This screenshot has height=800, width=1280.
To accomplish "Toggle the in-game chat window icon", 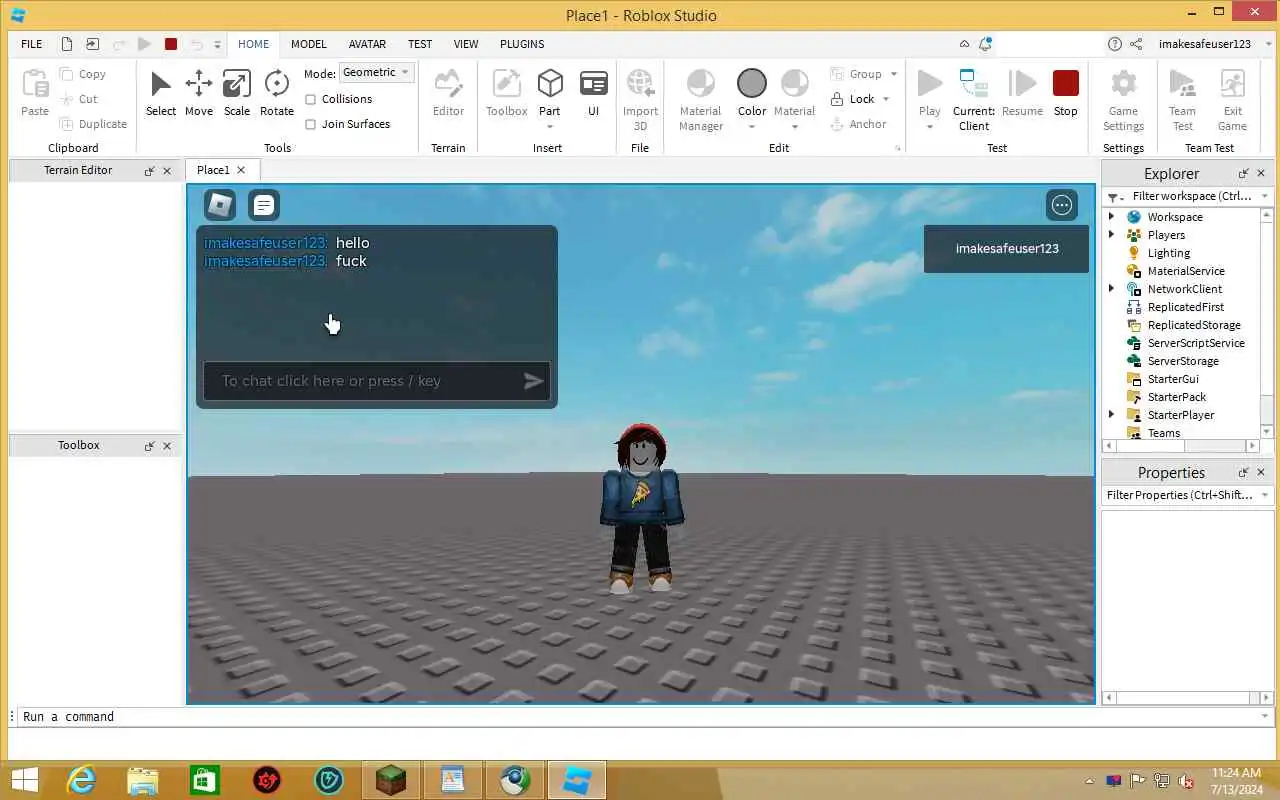I will 264,205.
